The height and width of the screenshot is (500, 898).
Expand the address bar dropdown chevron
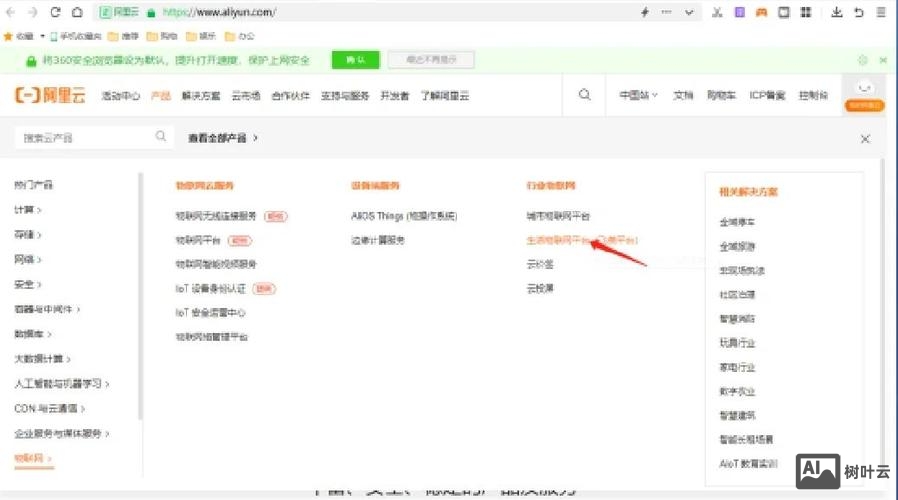pos(689,13)
